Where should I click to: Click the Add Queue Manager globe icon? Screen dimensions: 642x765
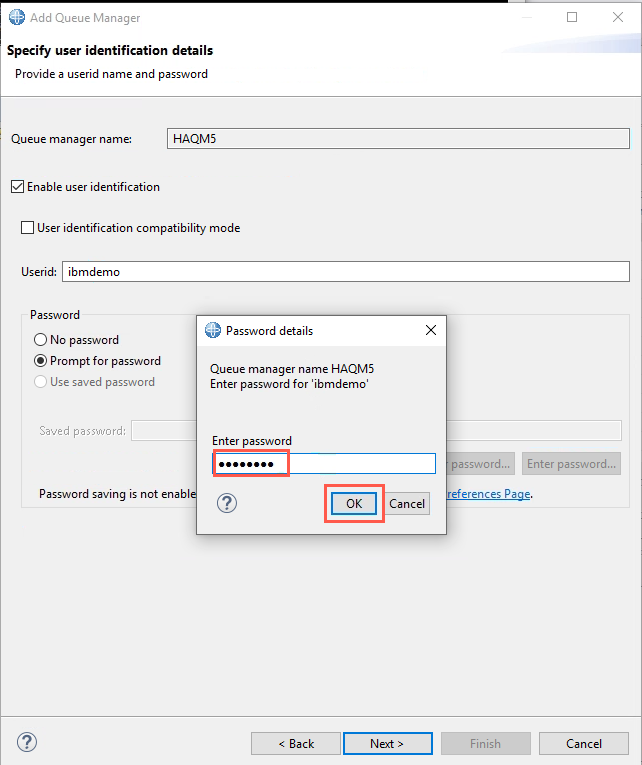coord(17,17)
